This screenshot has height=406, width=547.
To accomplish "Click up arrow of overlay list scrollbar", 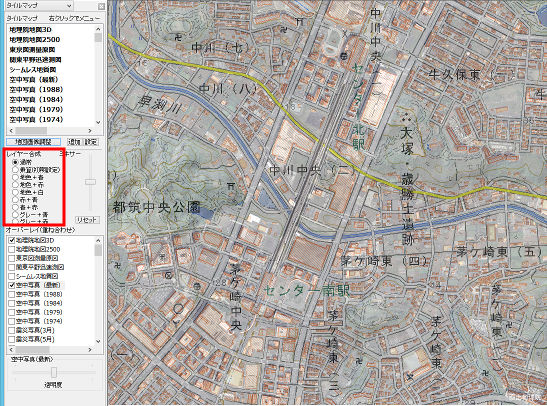I will pyautogui.click(x=98, y=240).
